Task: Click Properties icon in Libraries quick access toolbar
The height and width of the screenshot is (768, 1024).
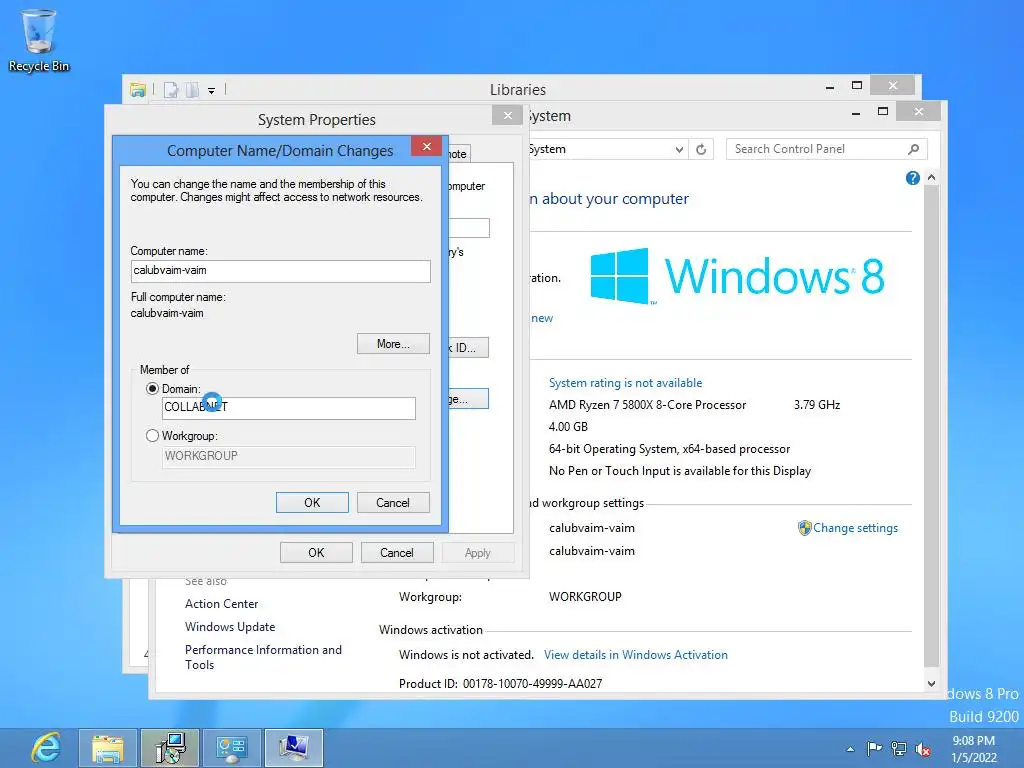Action: coord(170,89)
